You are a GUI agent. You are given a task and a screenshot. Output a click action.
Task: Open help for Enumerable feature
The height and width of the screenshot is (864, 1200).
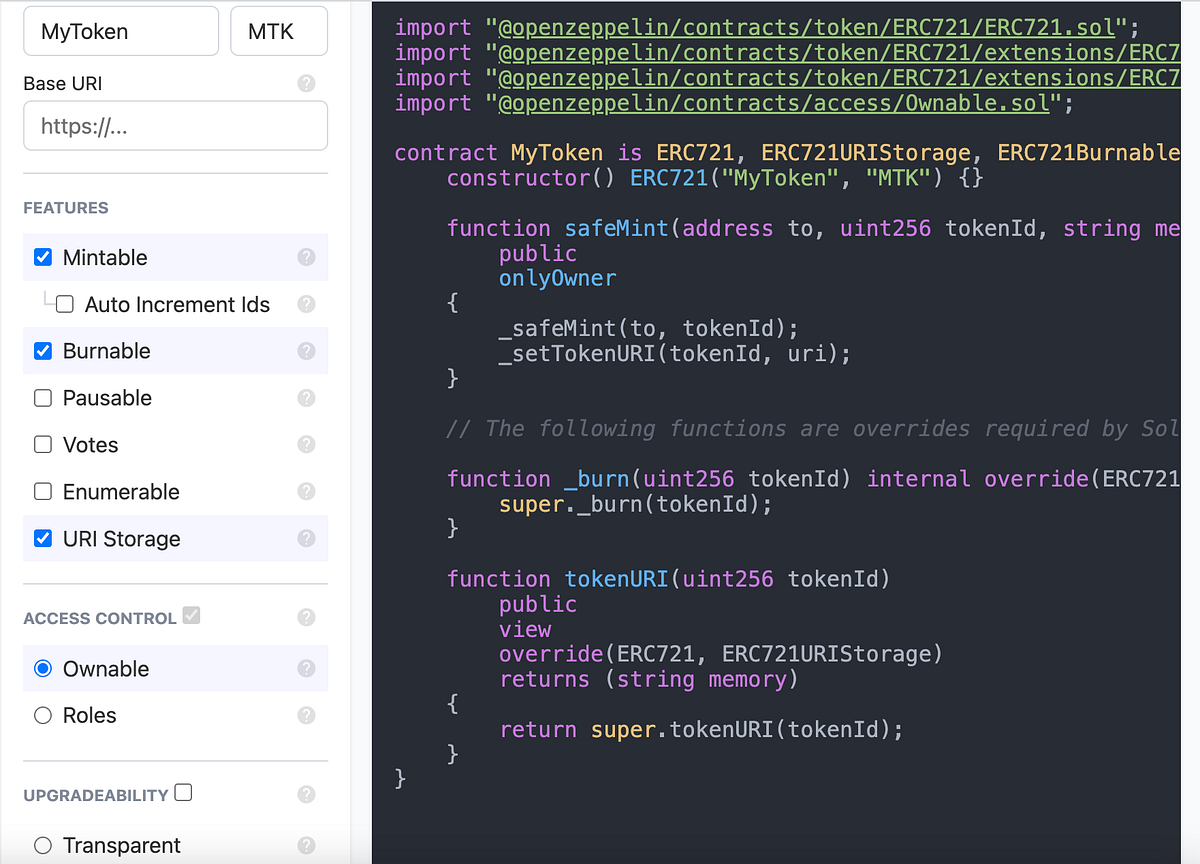pyautogui.click(x=306, y=492)
